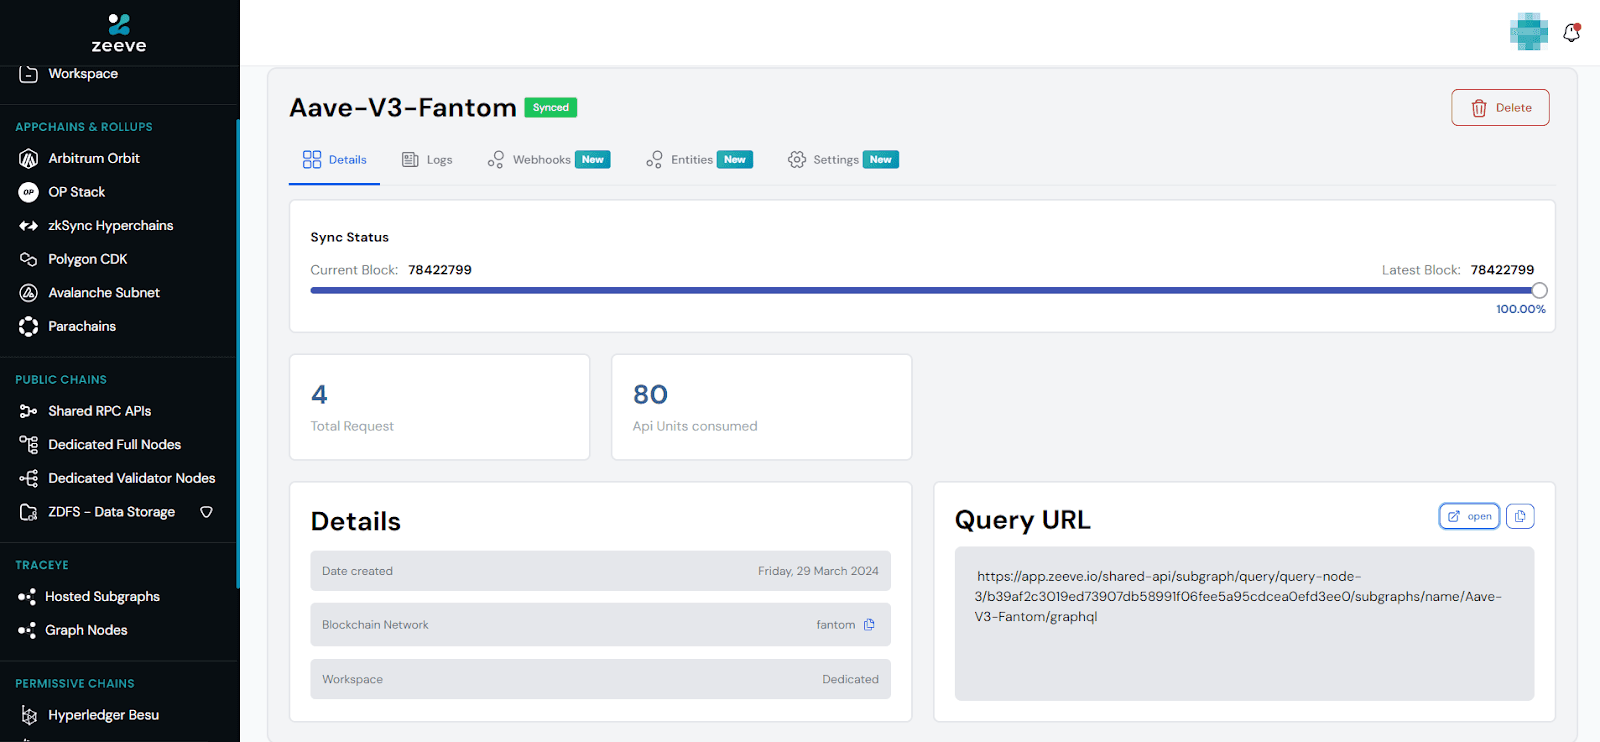Click the Latest Block value 78422799
This screenshot has height=742, width=1600.
click(x=1502, y=270)
